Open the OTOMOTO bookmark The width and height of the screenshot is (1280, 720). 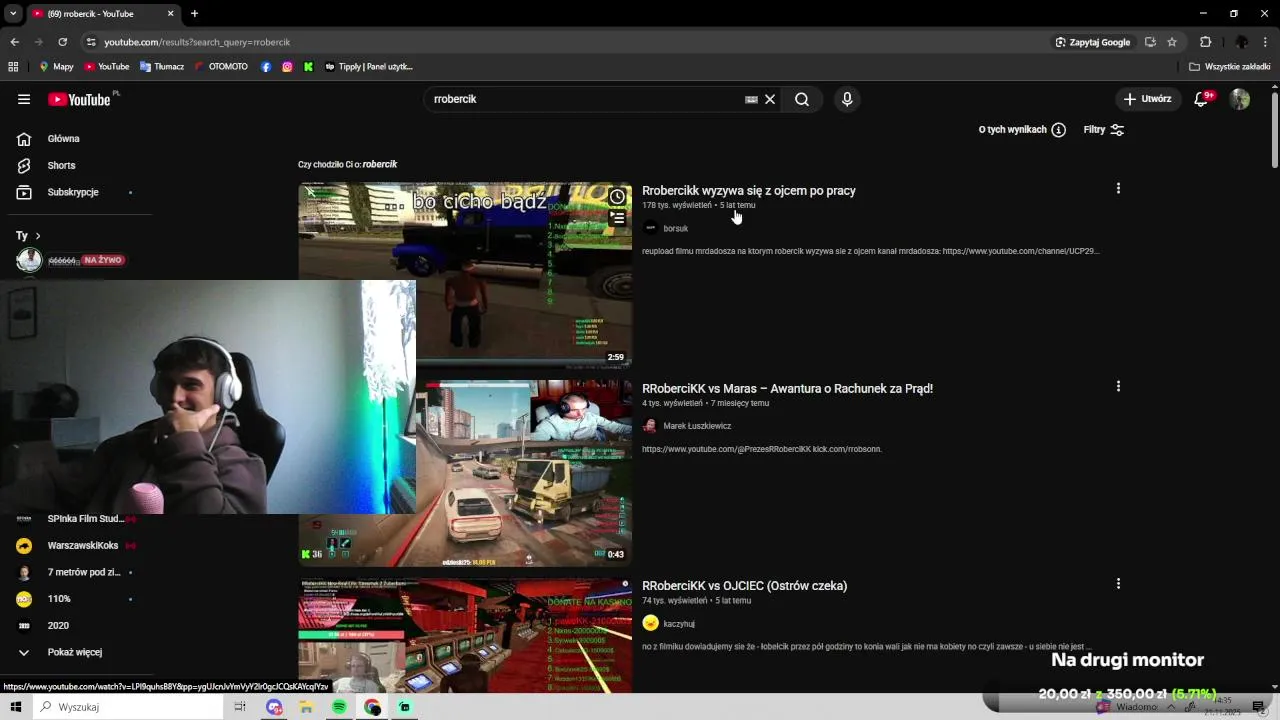click(x=221, y=67)
